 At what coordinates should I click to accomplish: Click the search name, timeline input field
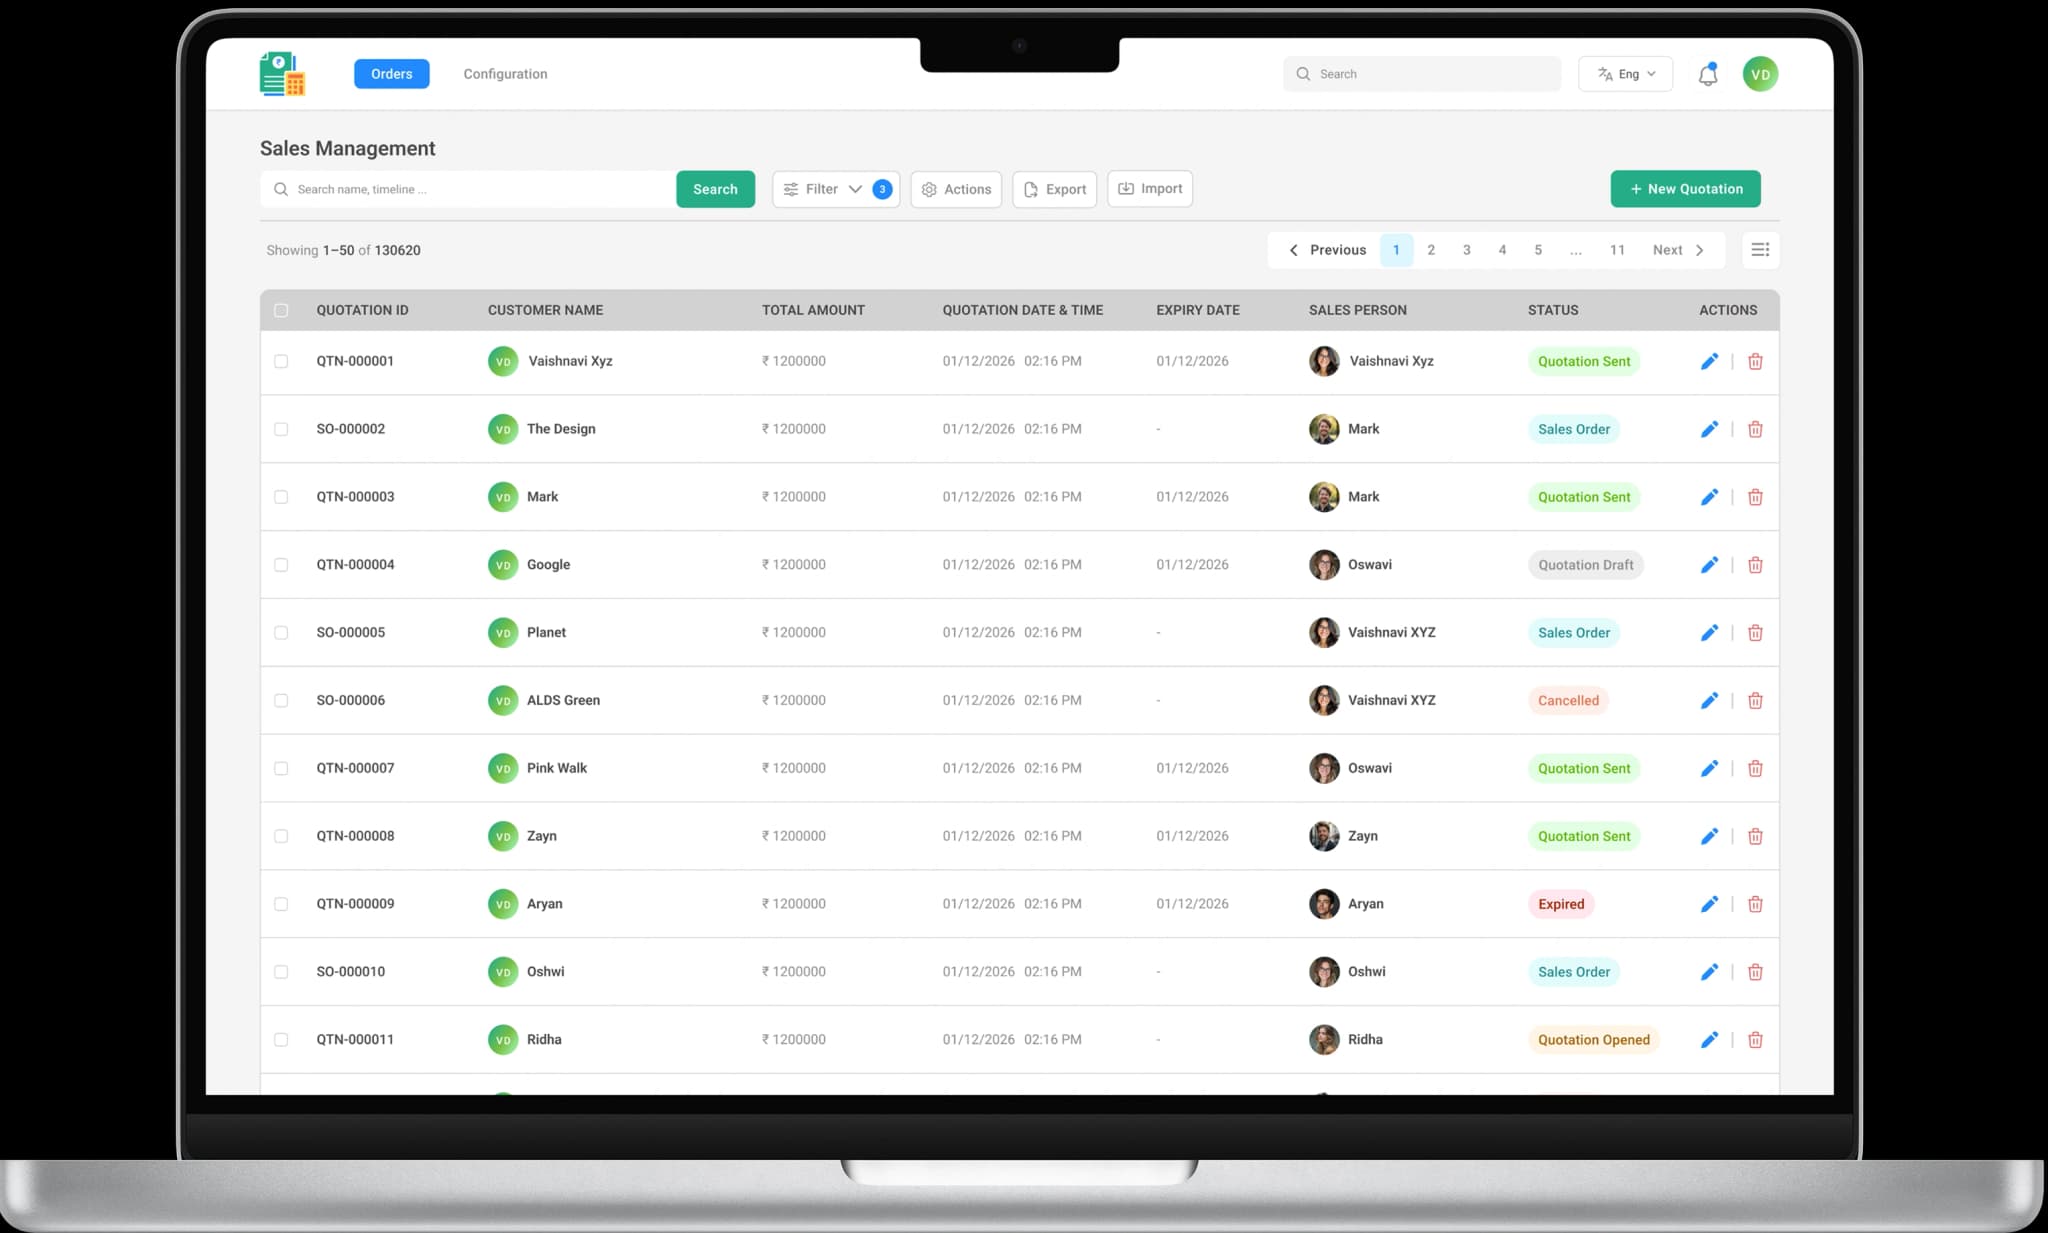tap(470, 189)
